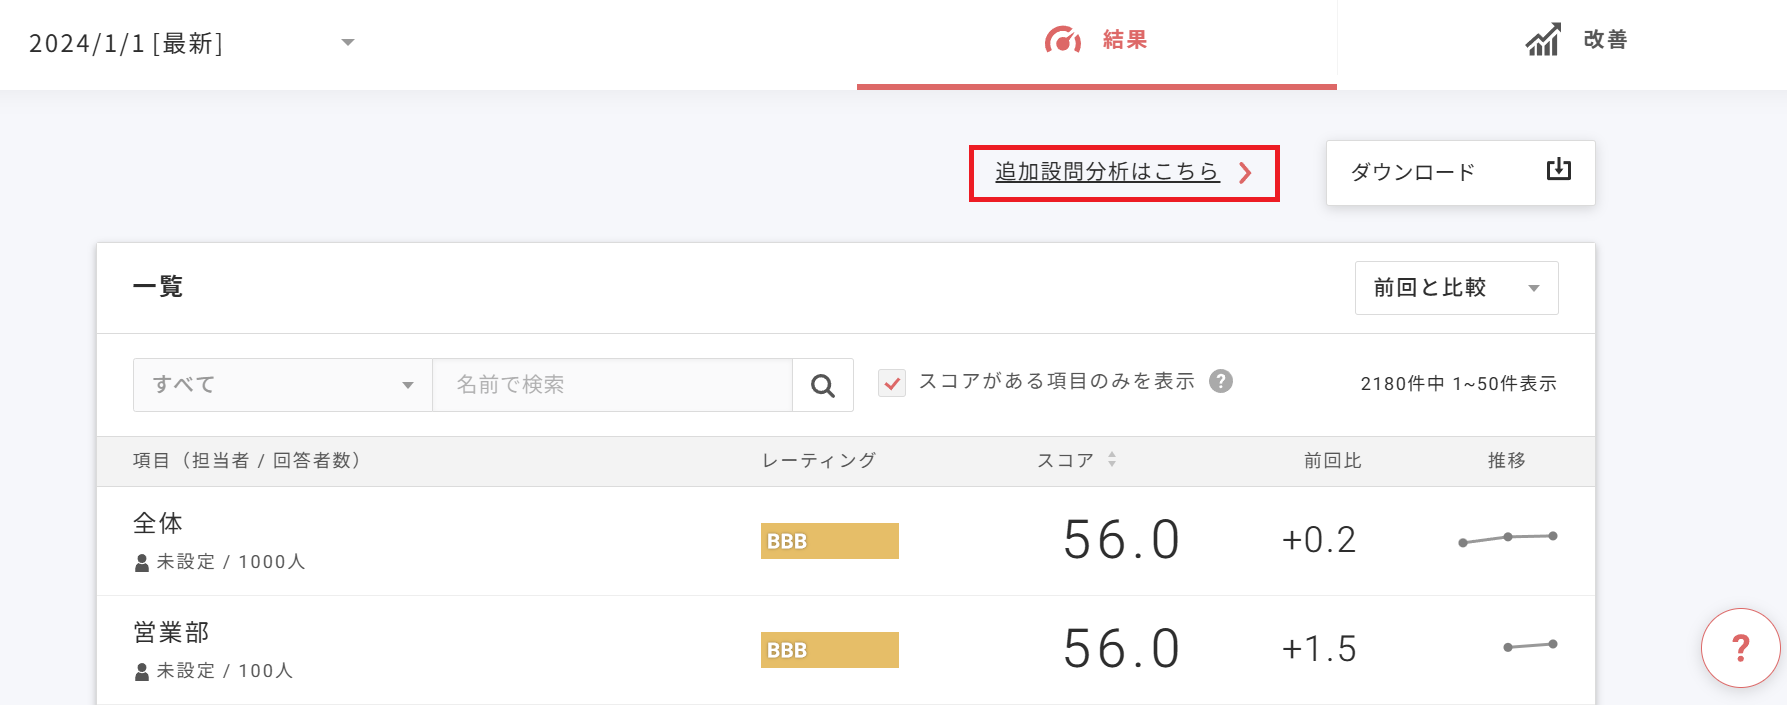
Task: Click the person icon beside 未設定 / 1000人
Action: [x=142, y=561]
